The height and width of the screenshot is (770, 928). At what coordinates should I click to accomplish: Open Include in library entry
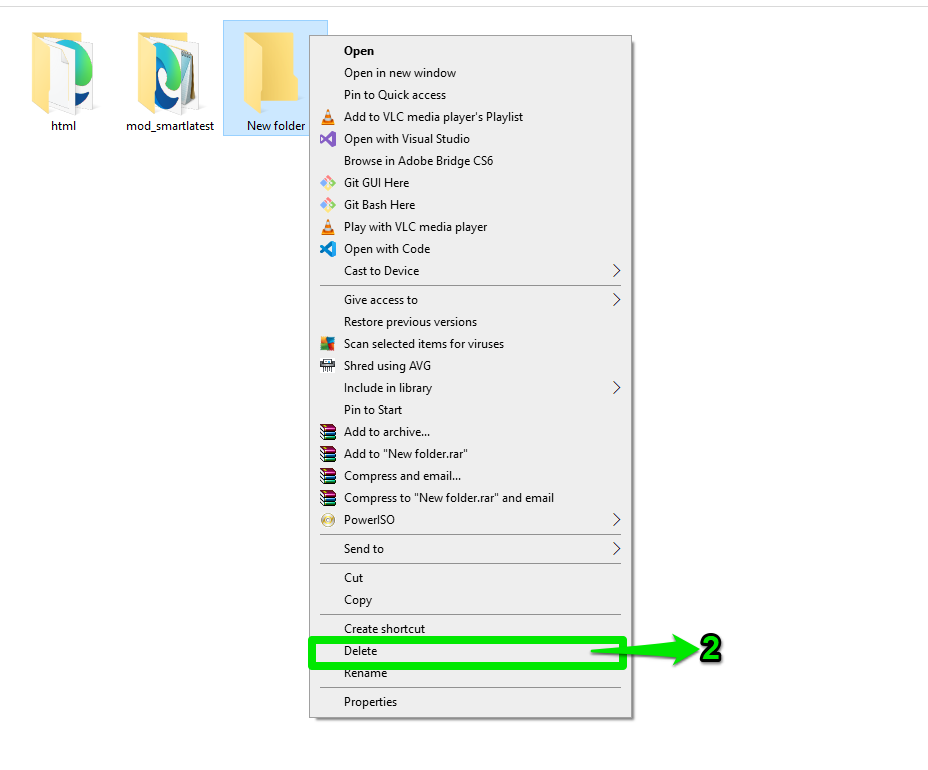click(x=471, y=388)
